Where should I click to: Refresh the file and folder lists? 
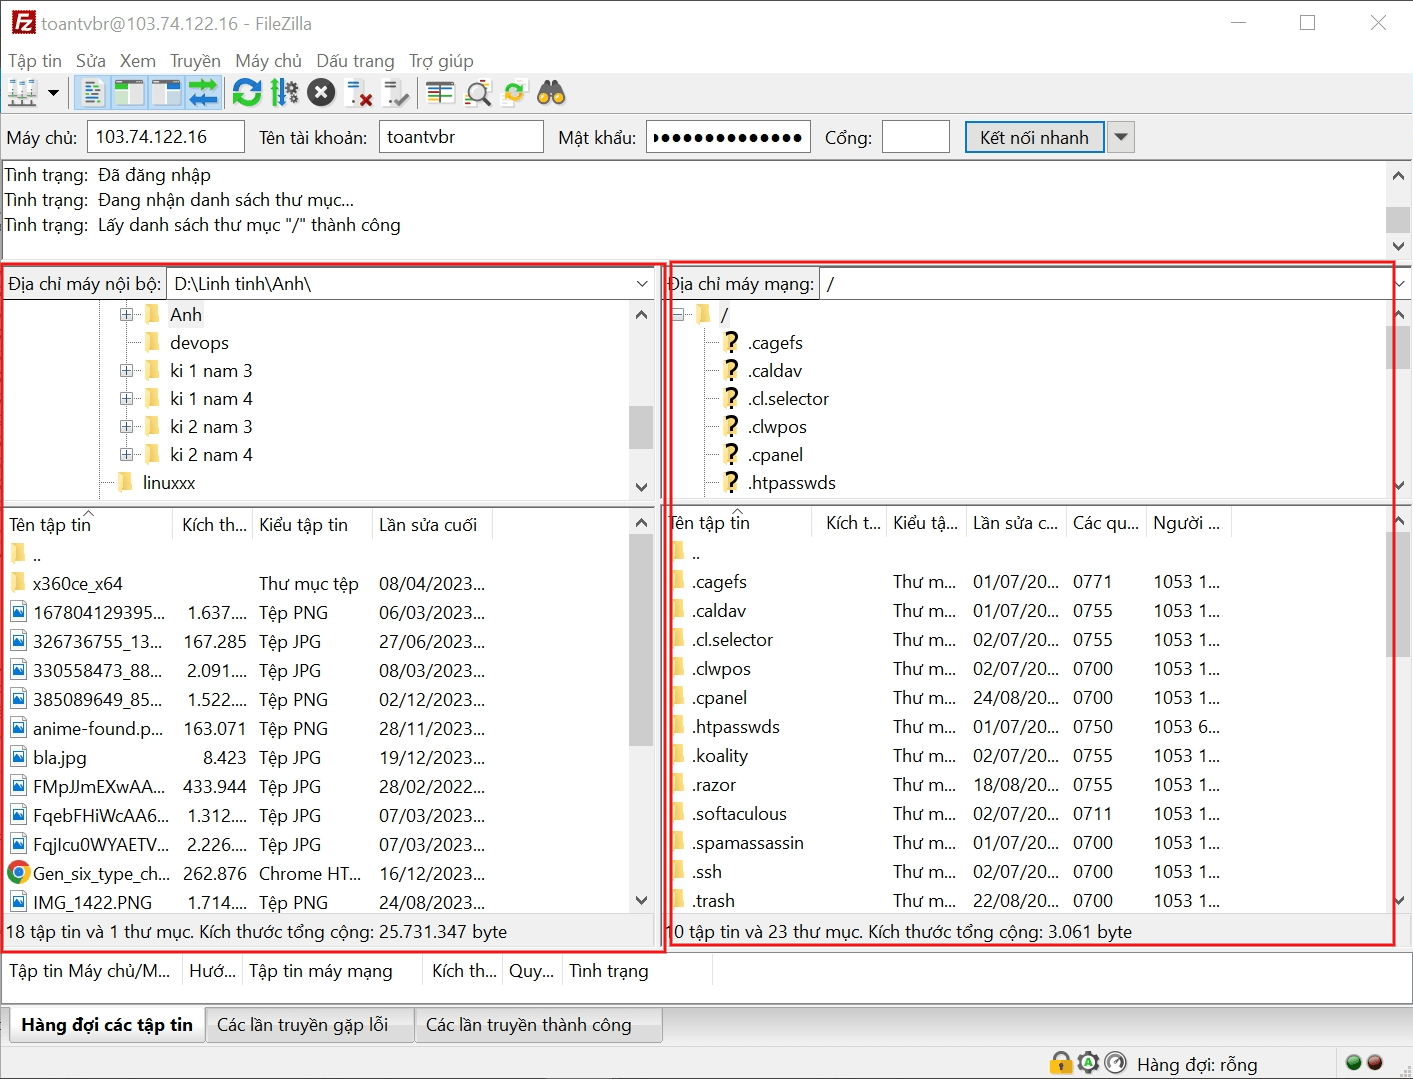247,92
